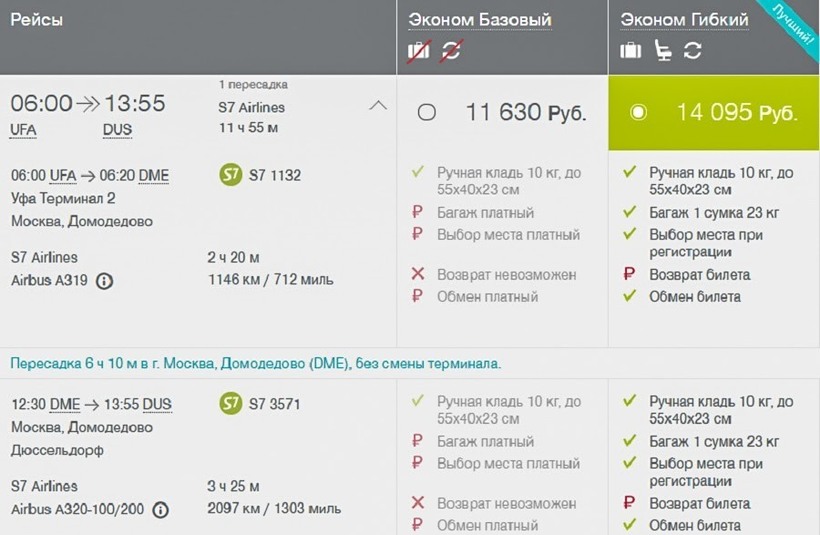Image resolution: width=820 pixels, height=535 pixels.
Task: Click the seat selection icon under Эконом Гибкий
Action: coord(662,51)
